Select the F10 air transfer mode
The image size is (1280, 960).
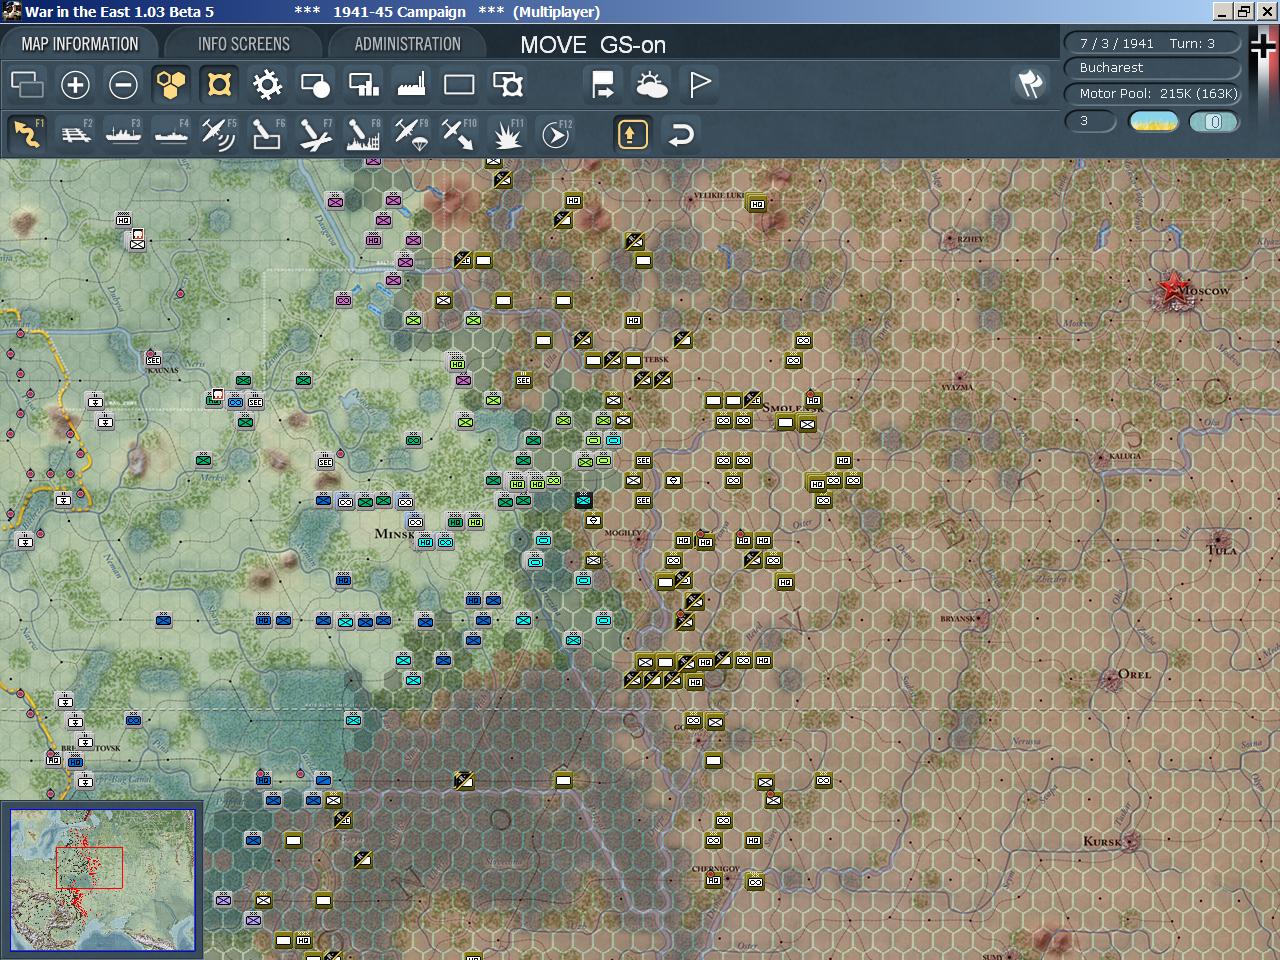click(x=459, y=134)
